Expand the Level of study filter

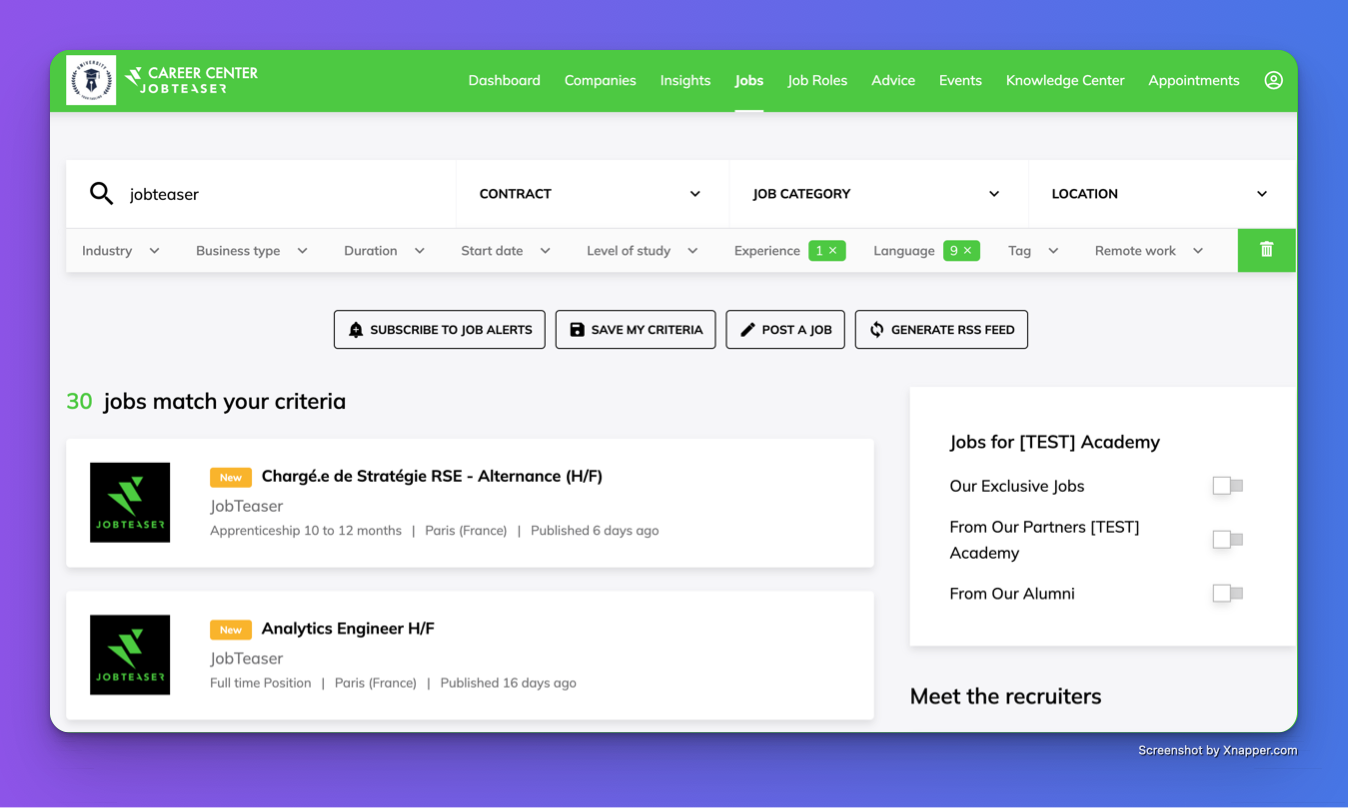(x=642, y=251)
